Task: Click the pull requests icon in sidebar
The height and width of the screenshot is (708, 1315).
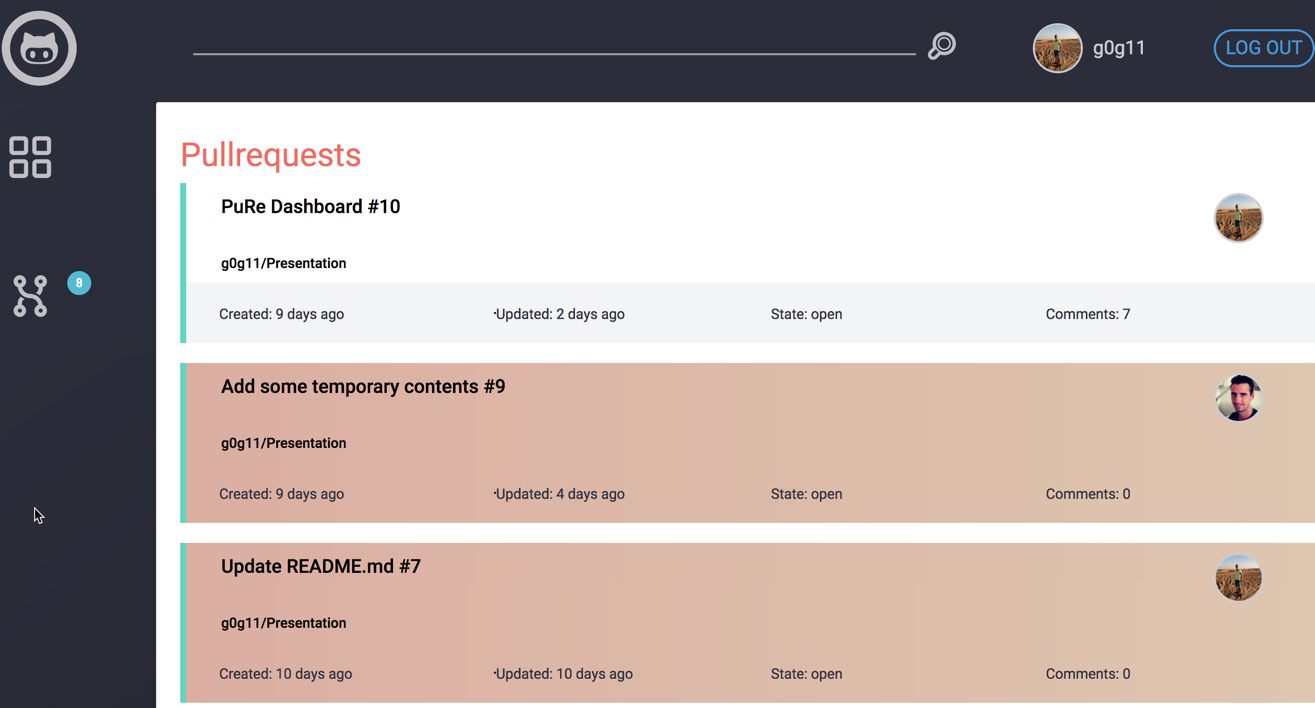Action: click(x=29, y=296)
